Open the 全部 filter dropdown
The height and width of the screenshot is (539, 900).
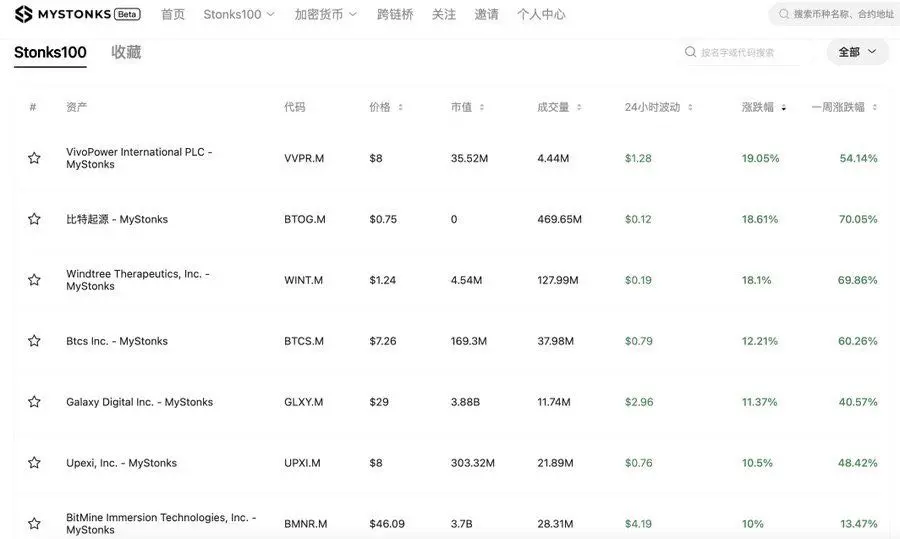pyautogui.click(x=858, y=52)
